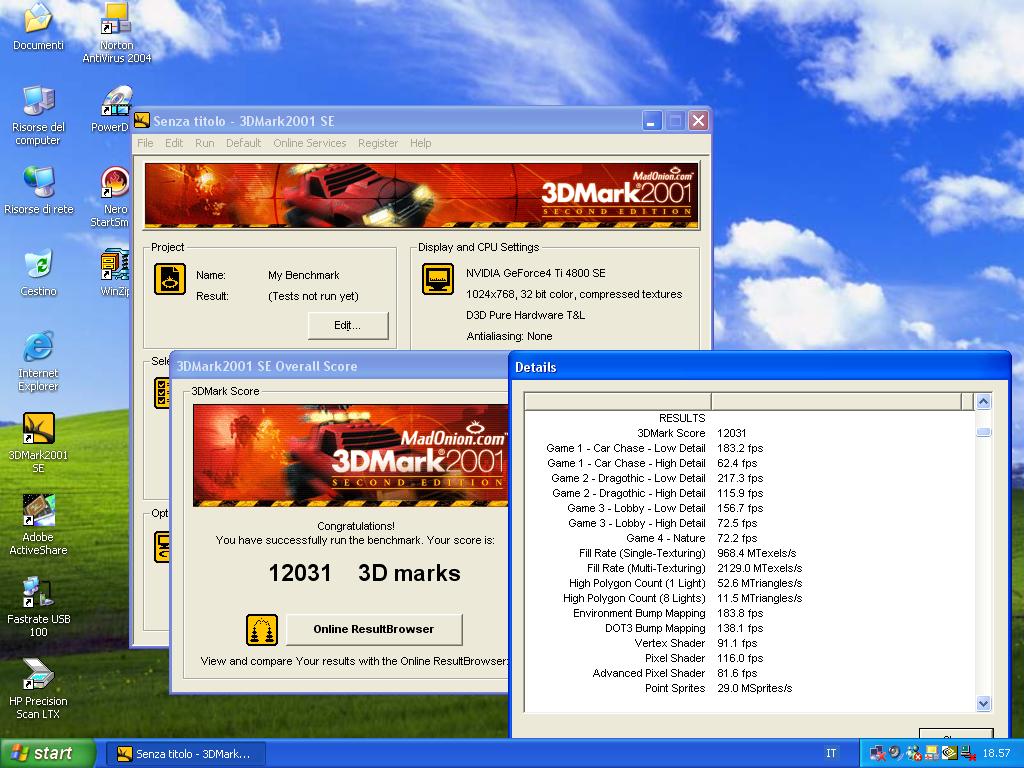This screenshot has height=768, width=1024.
Task: Select the 3DMark Score 12031 row
Action: 749,433
